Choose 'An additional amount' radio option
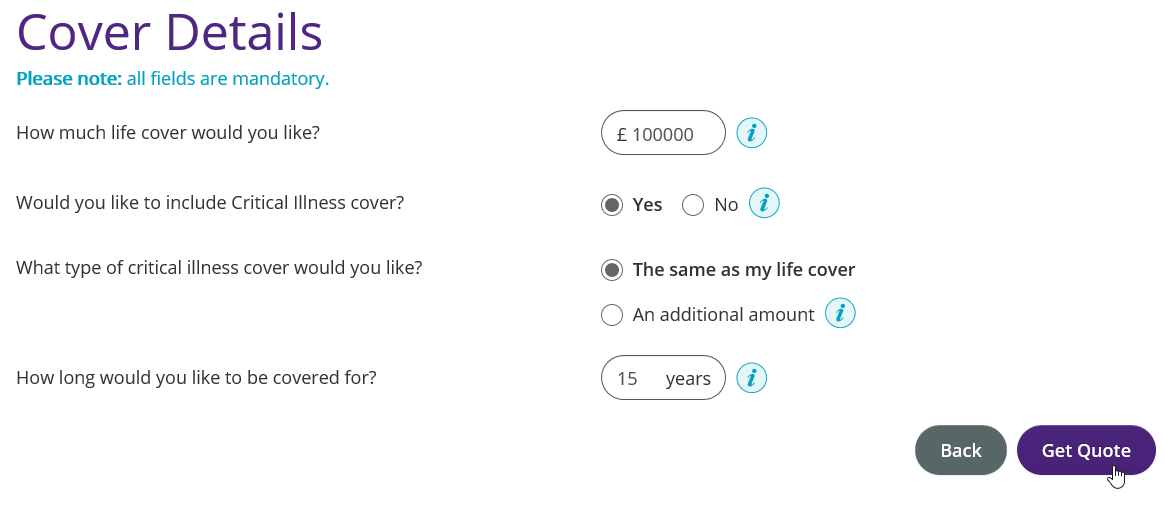Viewport: 1165px width, 506px height. click(612, 315)
